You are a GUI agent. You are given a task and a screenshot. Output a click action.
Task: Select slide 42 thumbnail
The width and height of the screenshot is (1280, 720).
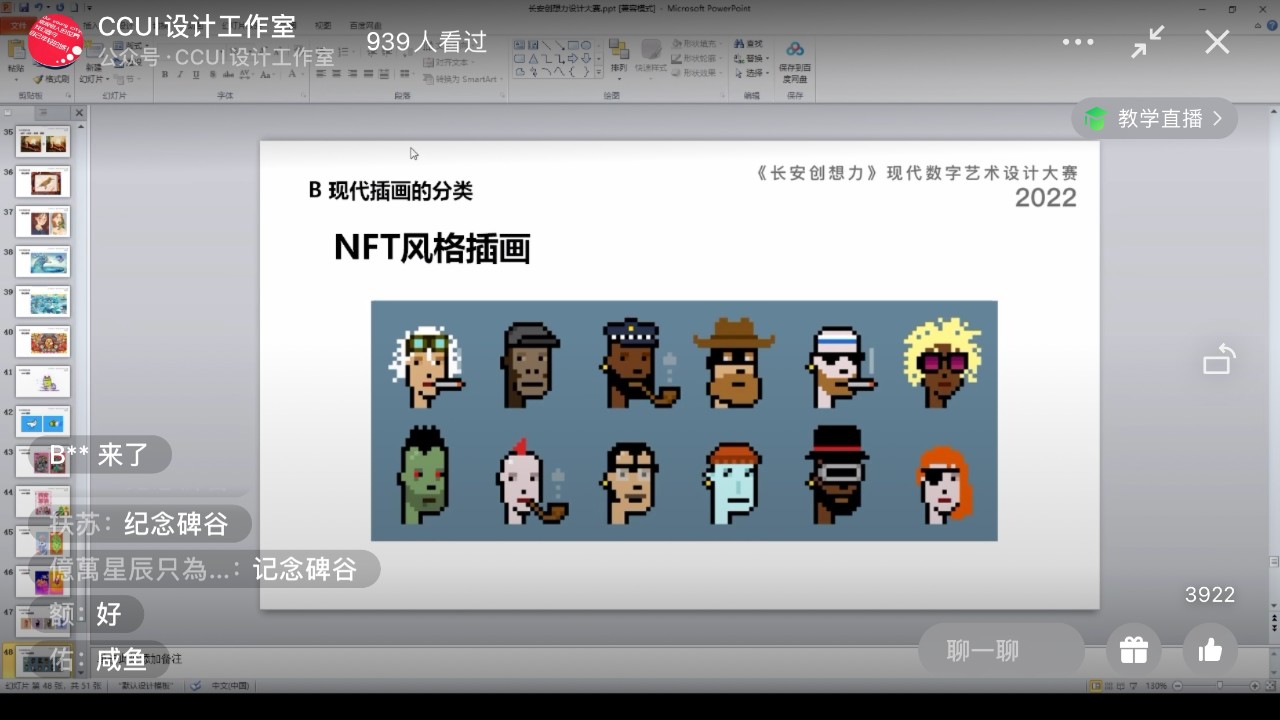point(43,422)
